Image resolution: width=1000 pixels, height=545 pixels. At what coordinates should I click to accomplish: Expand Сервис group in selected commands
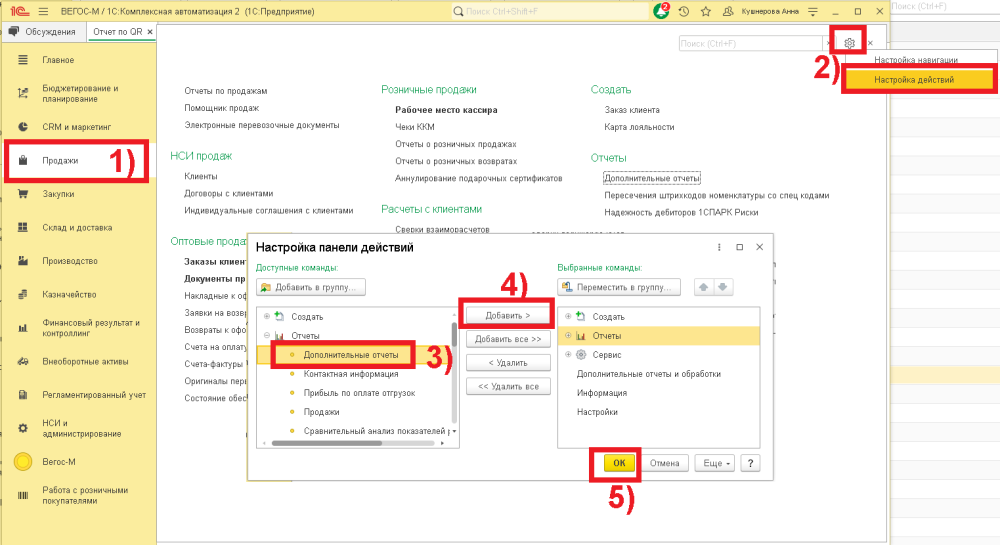568,355
